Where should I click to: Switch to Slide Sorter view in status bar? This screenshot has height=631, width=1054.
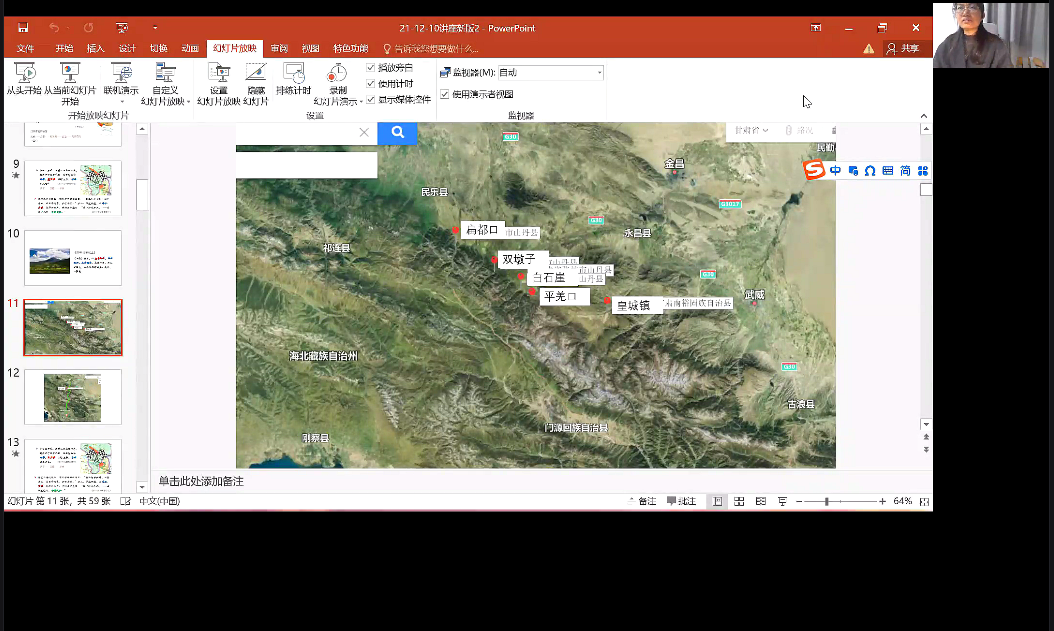pyautogui.click(x=739, y=501)
